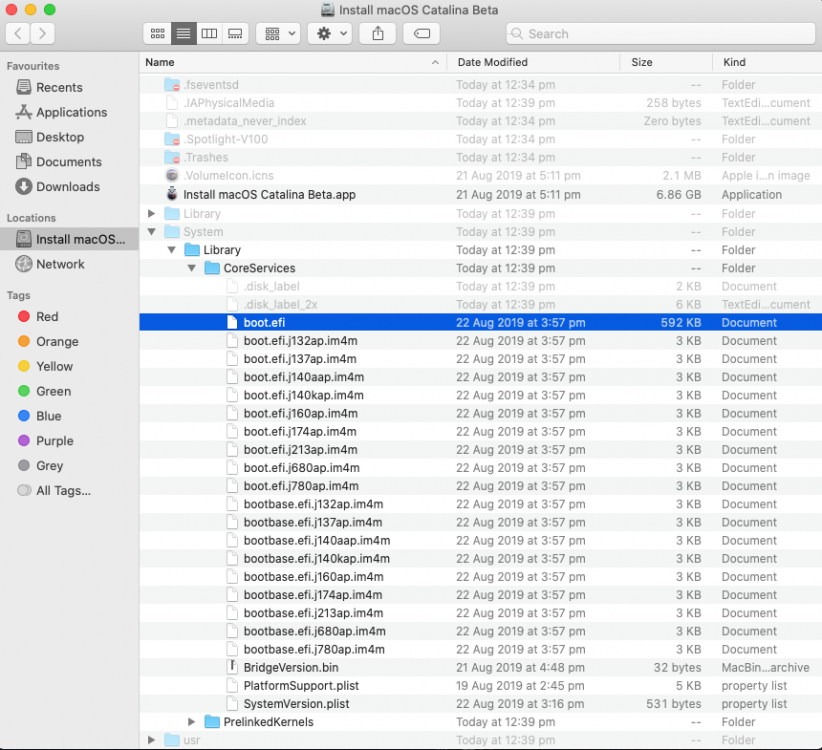822x750 pixels.
Task: Select bootbase.efi.j213ap.im4m file
Action: pyautogui.click(x=480, y=613)
